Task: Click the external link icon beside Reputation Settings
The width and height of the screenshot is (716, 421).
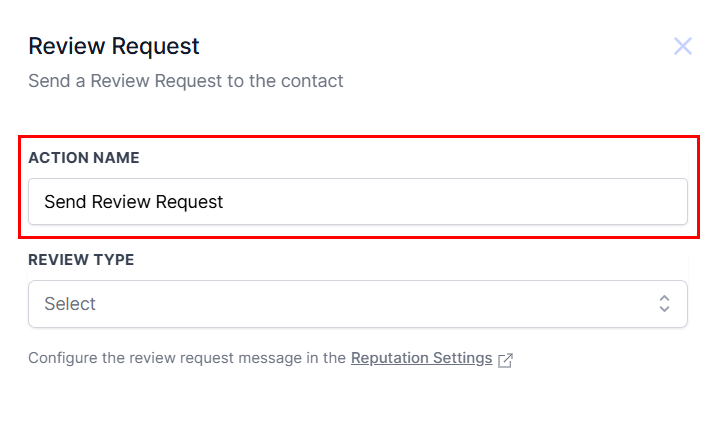Action: coord(505,359)
